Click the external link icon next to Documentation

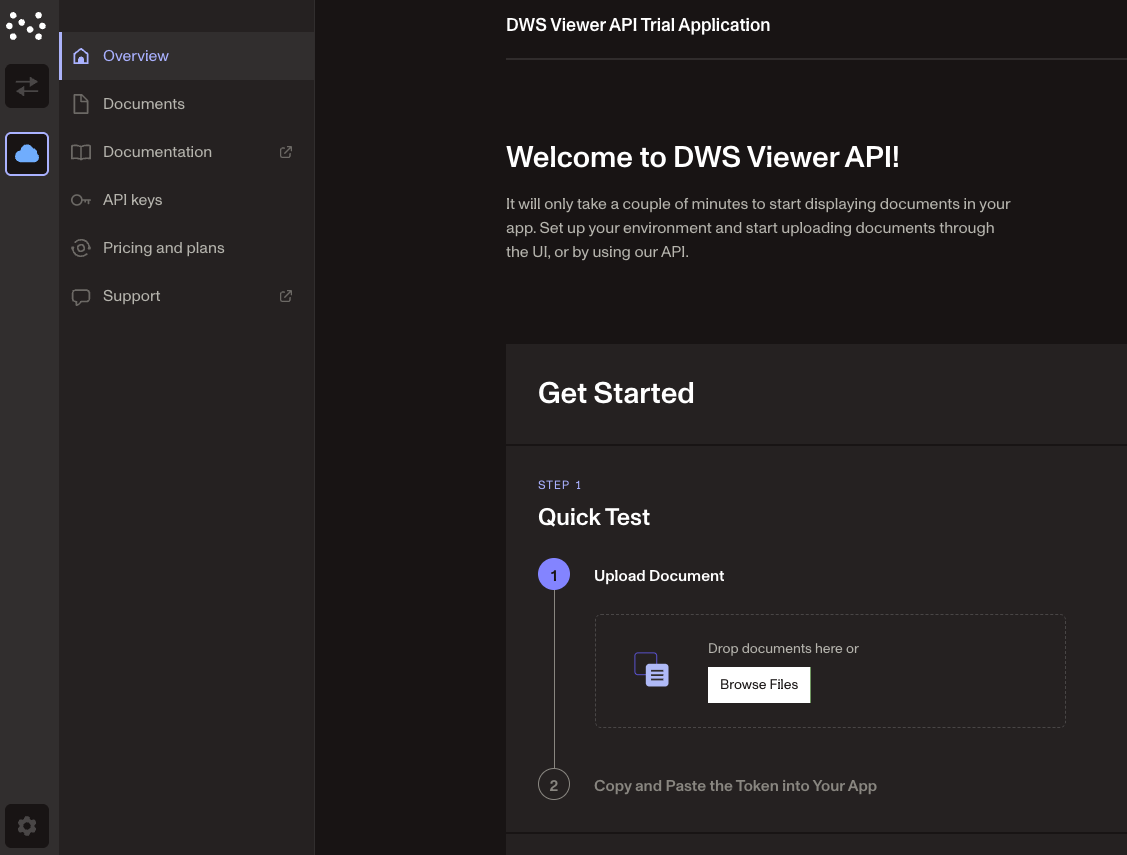pyautogui.click(x=286, y=152)
